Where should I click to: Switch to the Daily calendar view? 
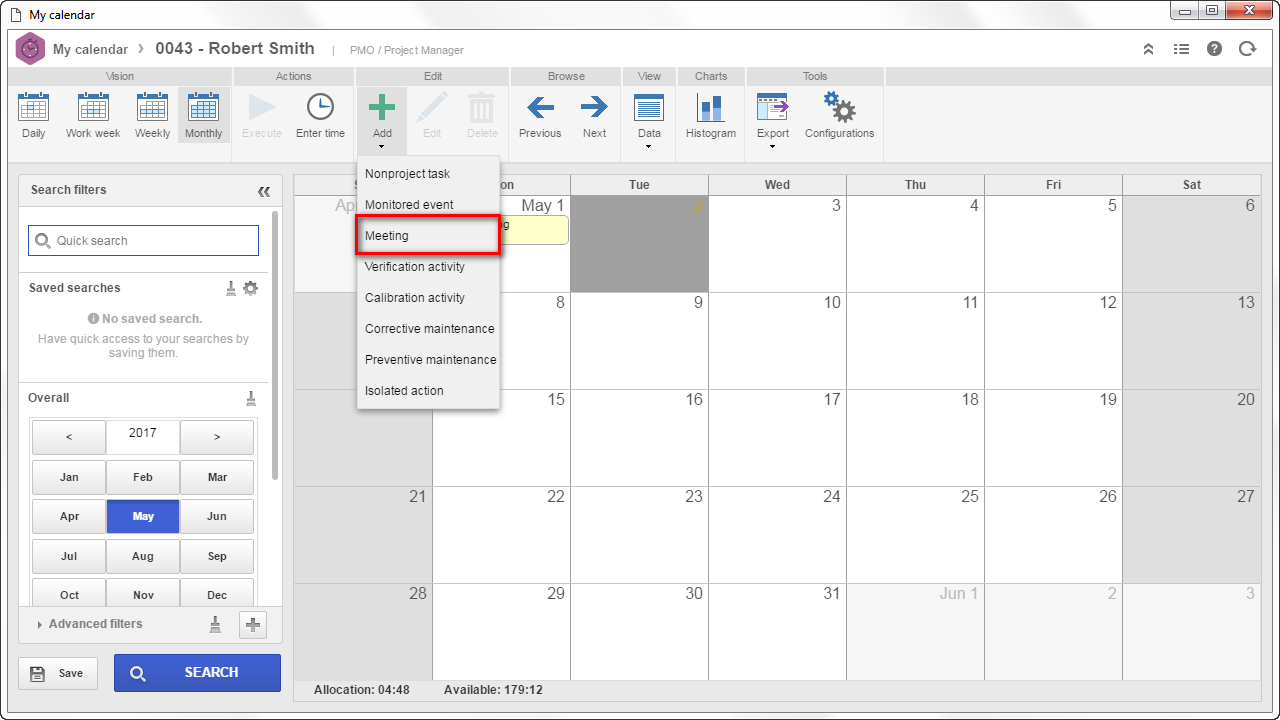coord(34,115)
